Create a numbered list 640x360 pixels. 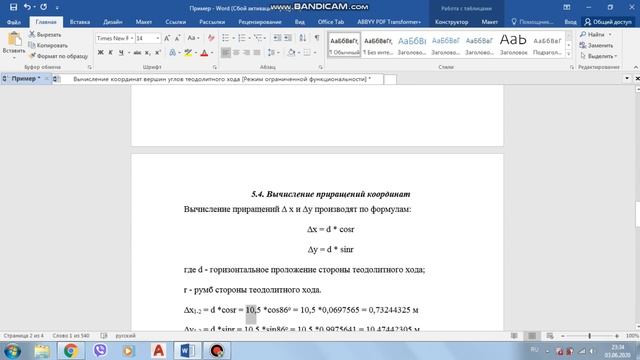242,38
